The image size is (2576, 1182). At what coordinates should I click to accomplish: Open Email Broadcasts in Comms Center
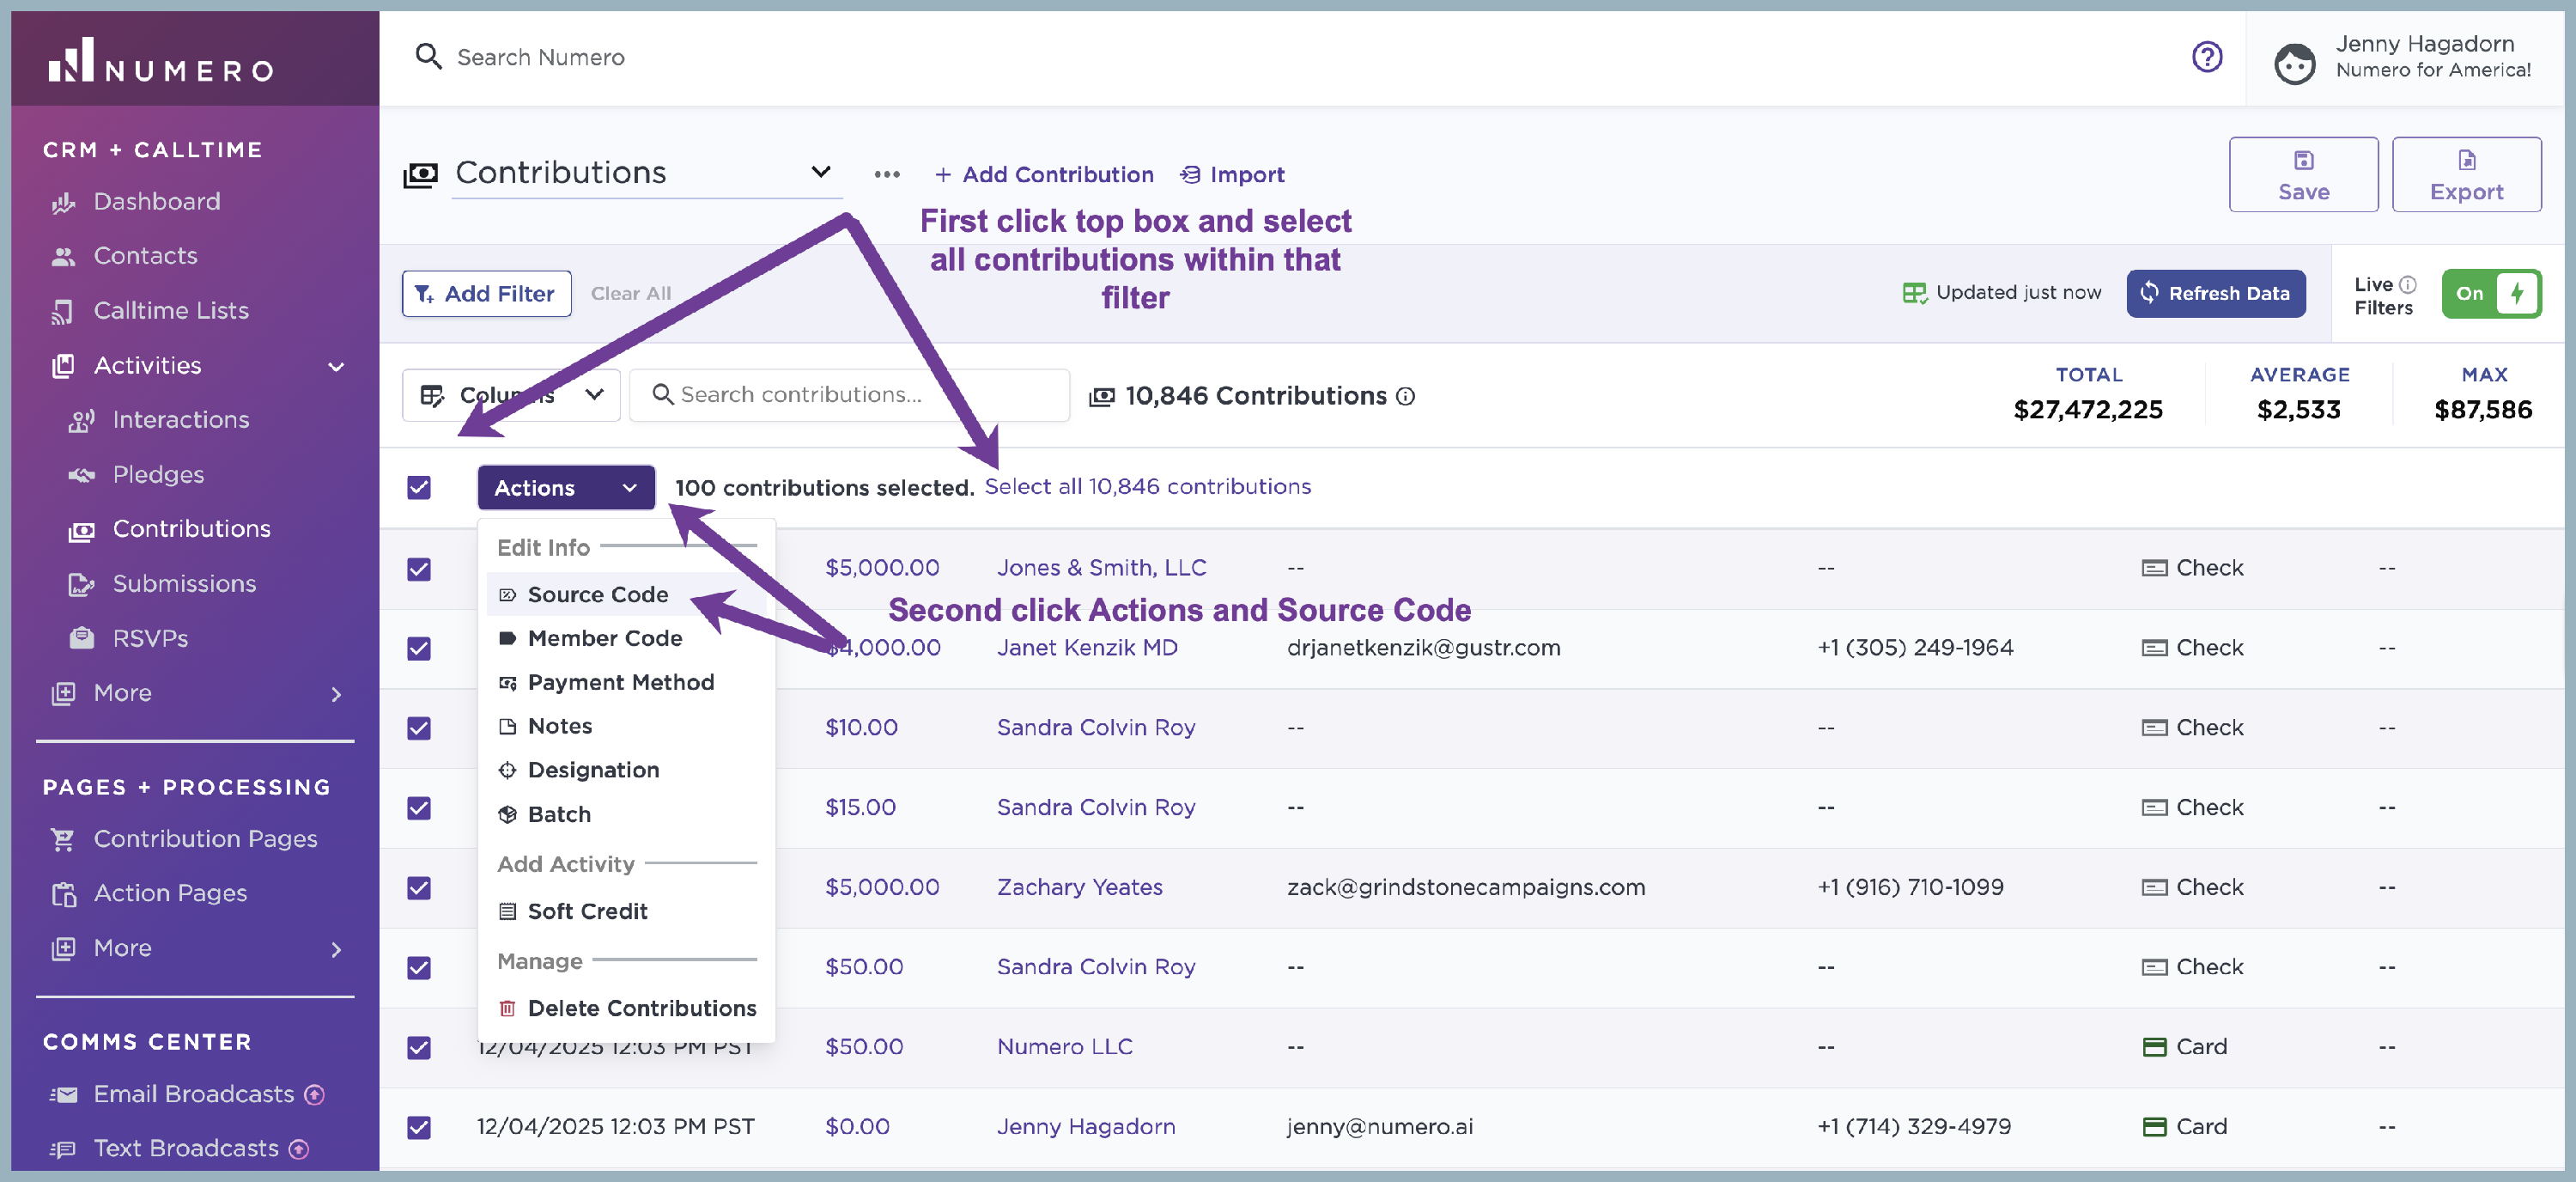coord(193,1094)
